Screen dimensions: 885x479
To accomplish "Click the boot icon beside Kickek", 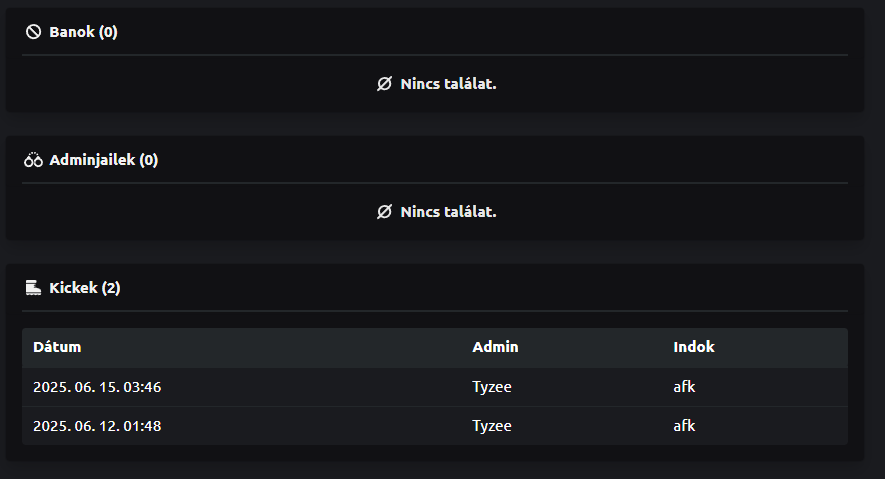I will (x=33, y=288).
